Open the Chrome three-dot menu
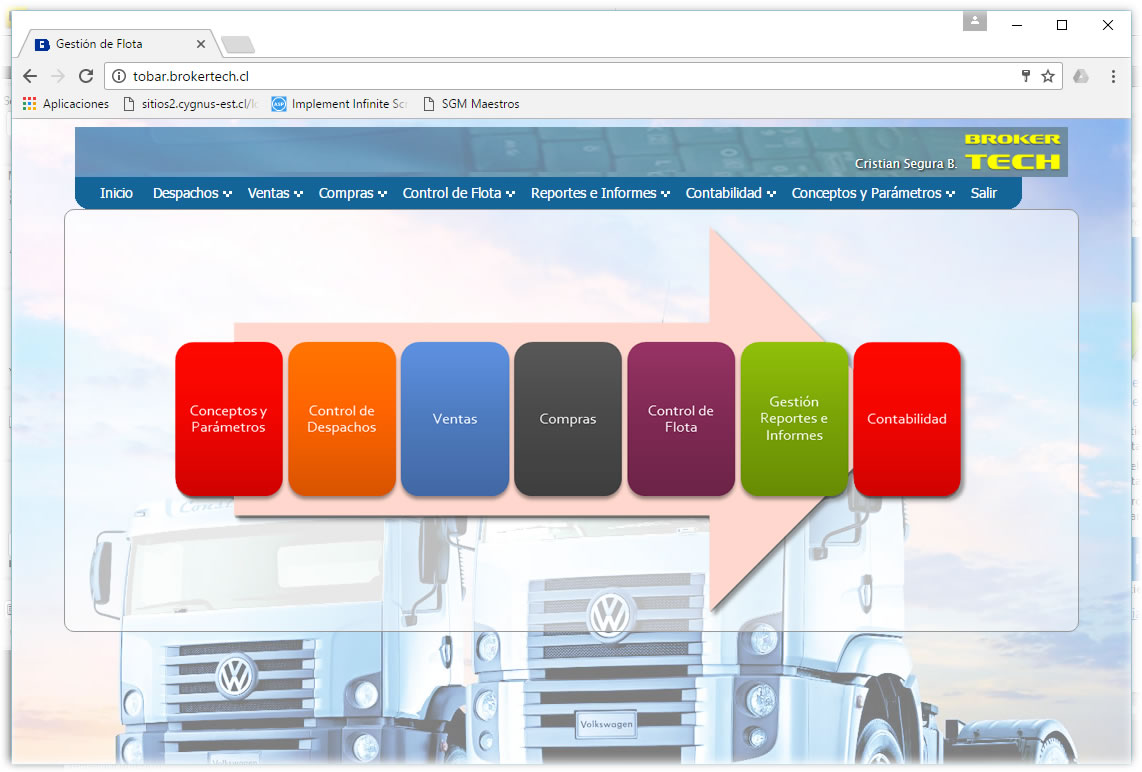This screenshot has height=772, width=1142. click(1113, 76)
